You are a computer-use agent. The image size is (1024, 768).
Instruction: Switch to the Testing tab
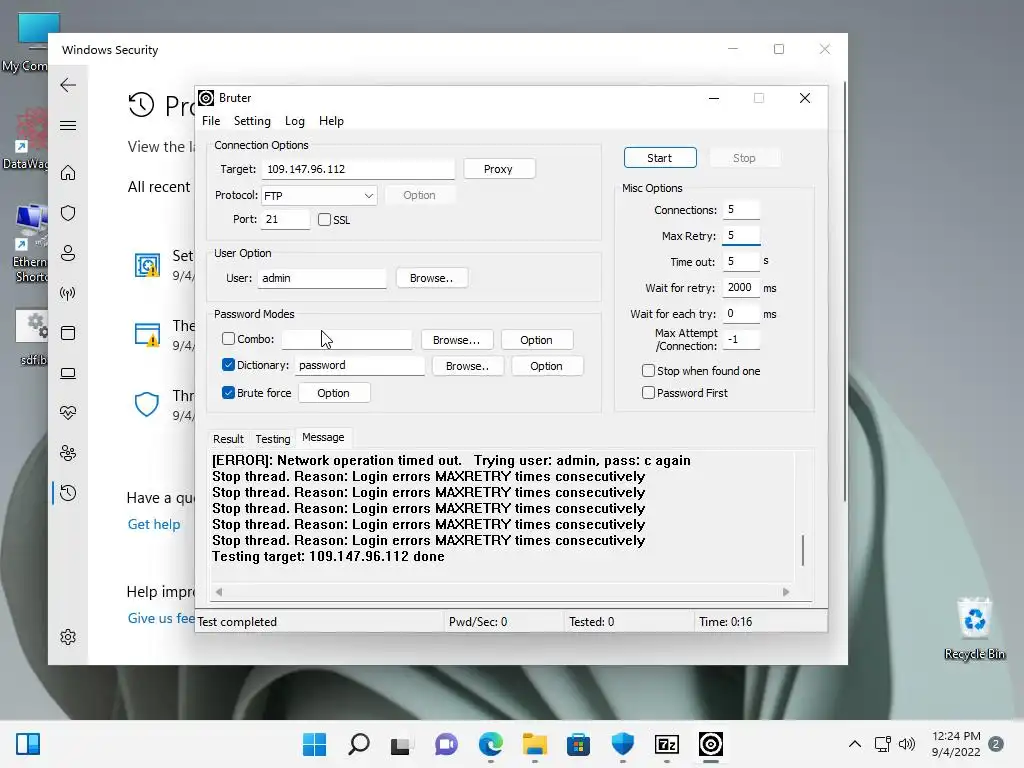(272, 439)
